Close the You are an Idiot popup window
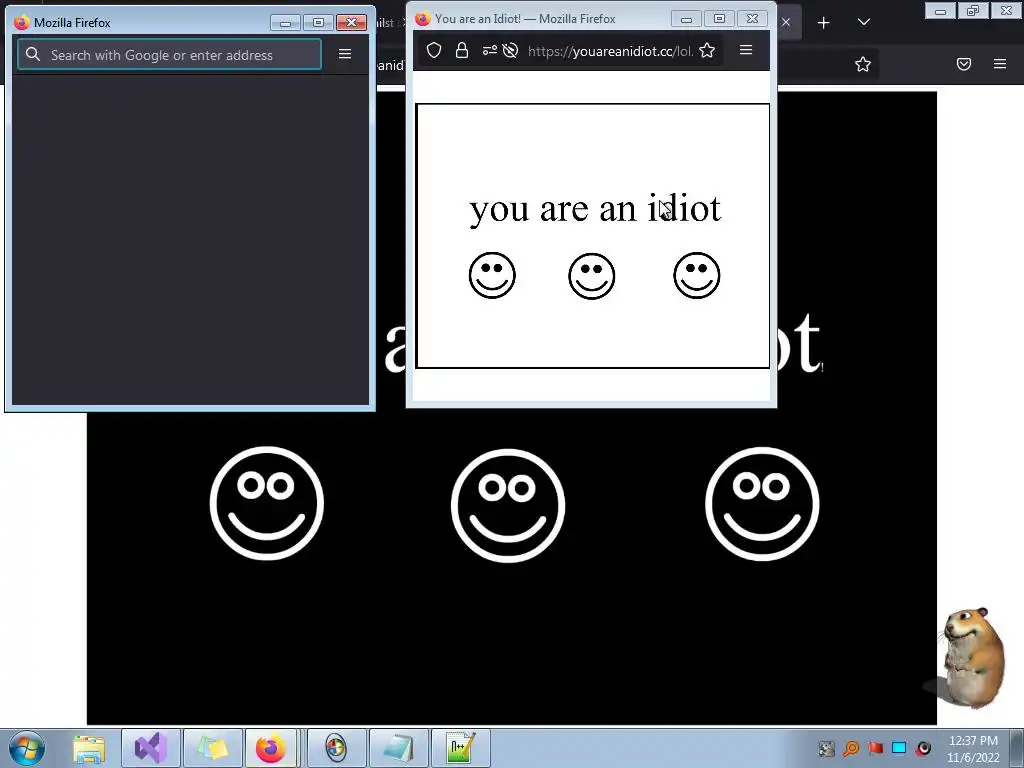1024x768 pixels. (x=752, y=19)
